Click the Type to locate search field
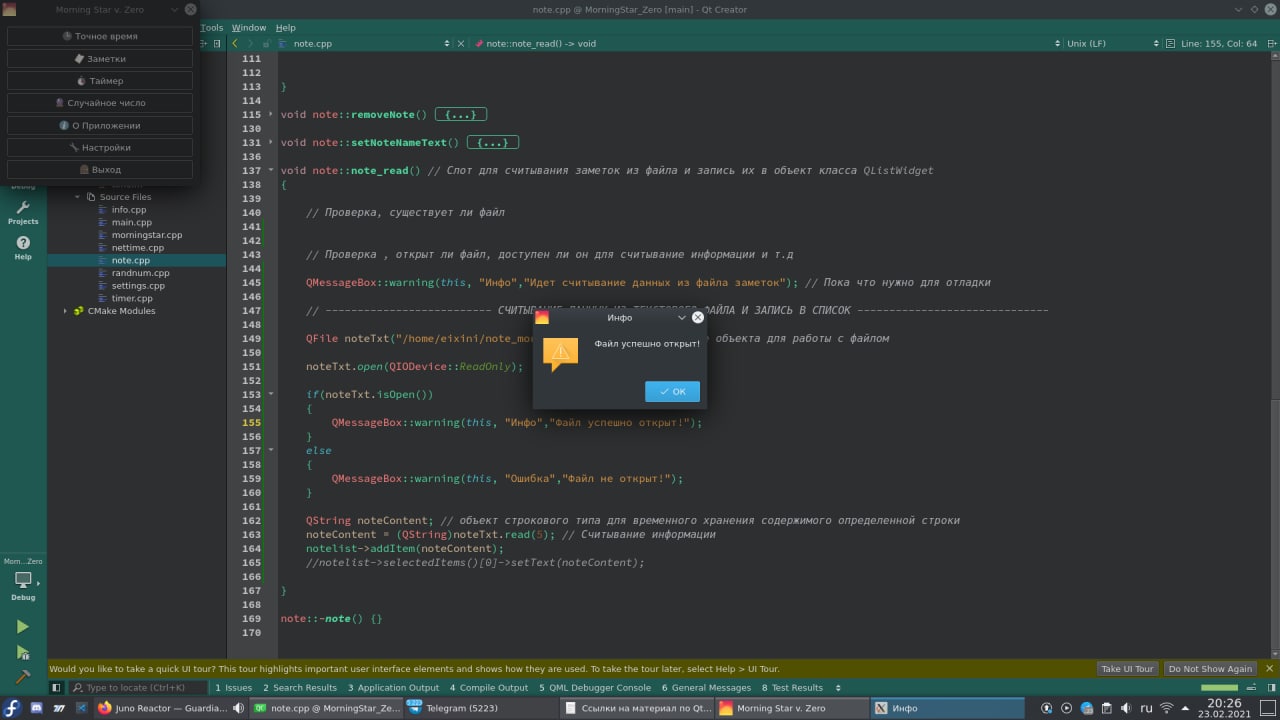The width and height of the screenshot is (1280, 720). click(140, 688)
